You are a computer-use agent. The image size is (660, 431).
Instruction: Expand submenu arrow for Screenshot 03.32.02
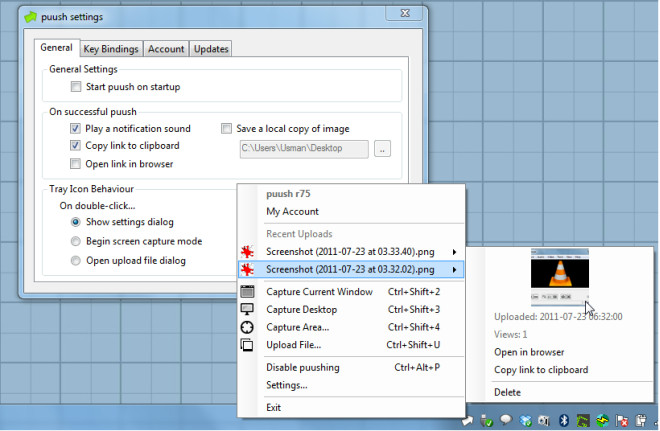tap(455, 269)
